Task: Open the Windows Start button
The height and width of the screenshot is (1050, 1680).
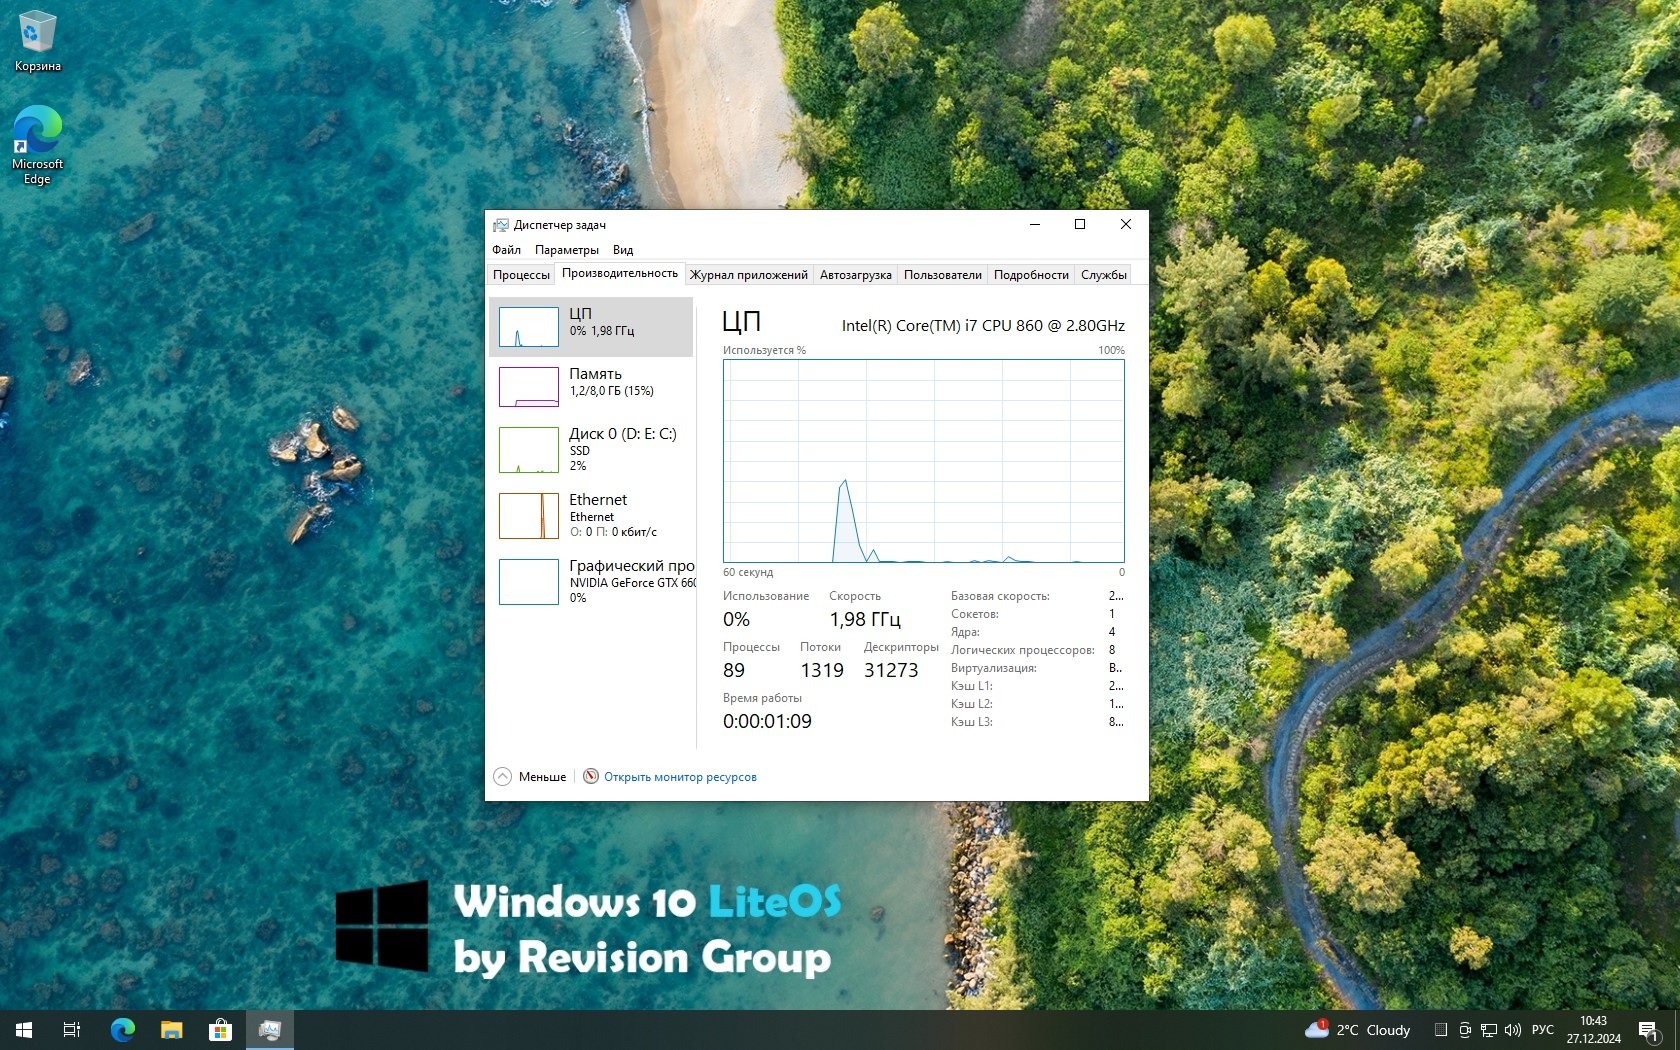Action: [24, 1030]
